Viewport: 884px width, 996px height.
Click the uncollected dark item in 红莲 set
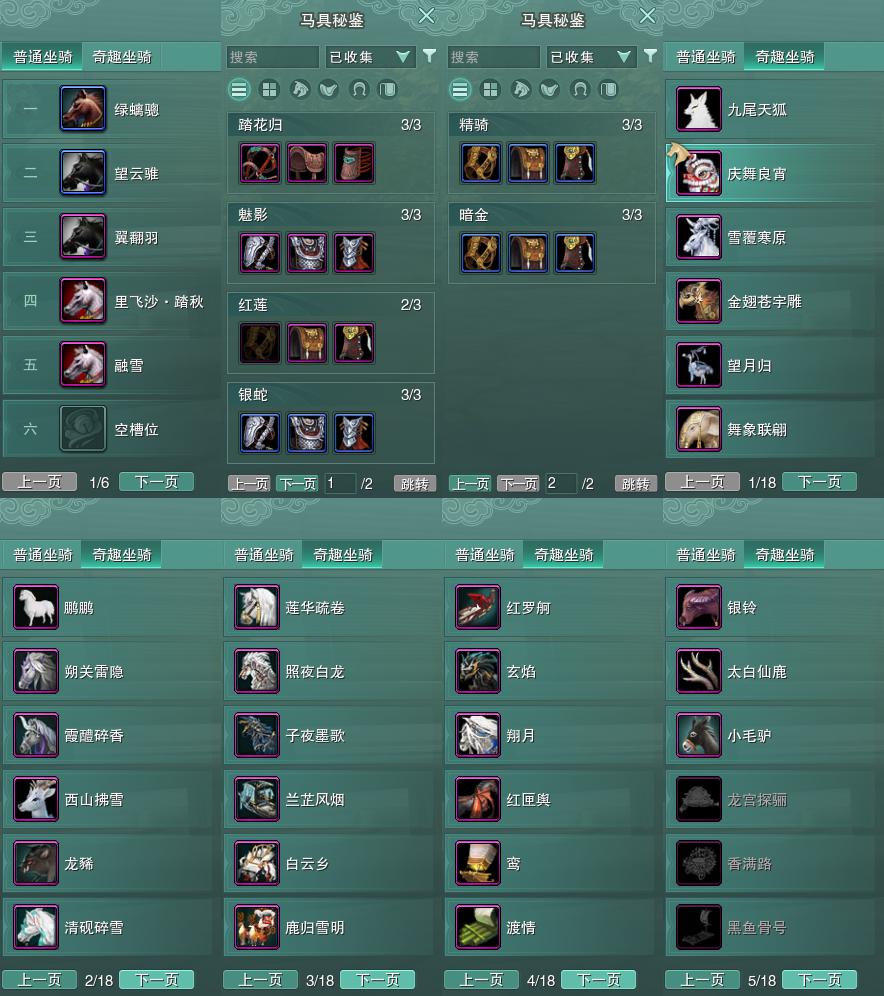coord(260,343)
